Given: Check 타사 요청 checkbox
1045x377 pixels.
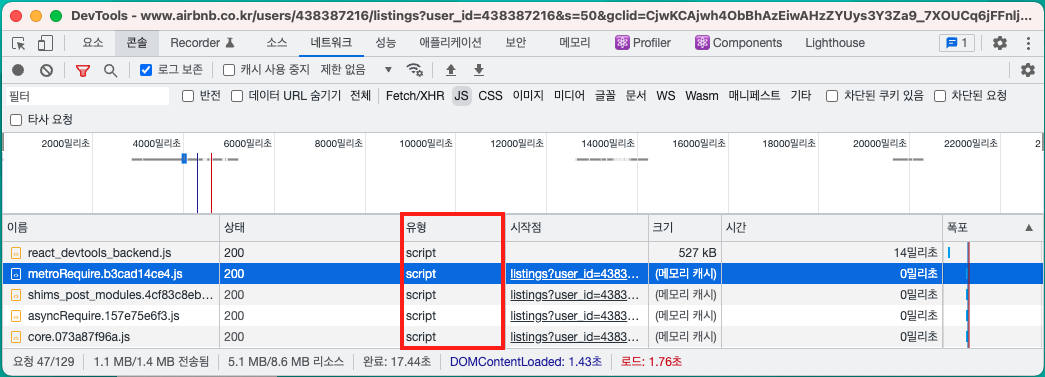Looking at the screenshot, I should [x=17, y=120].
